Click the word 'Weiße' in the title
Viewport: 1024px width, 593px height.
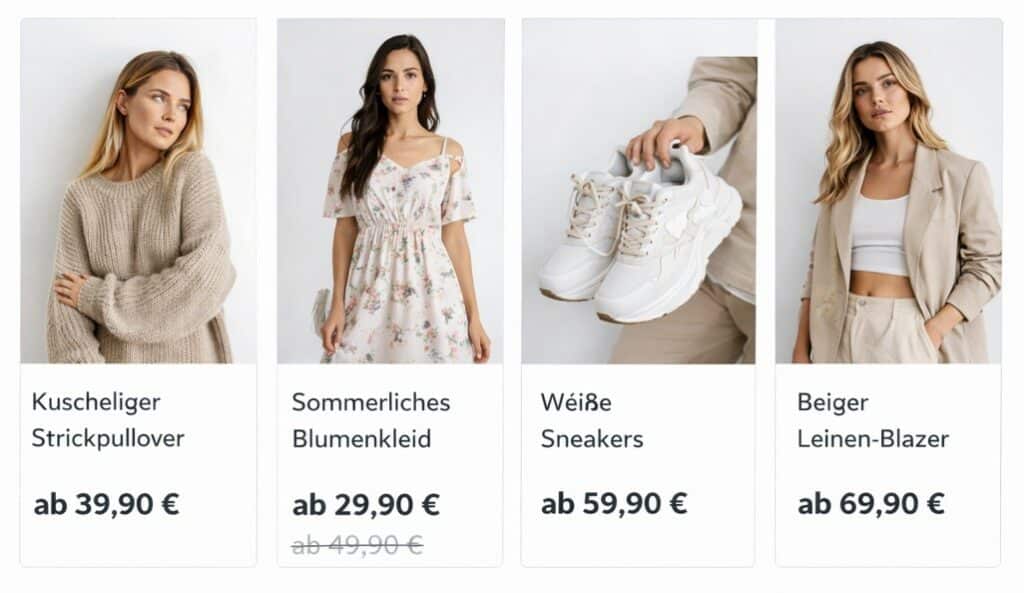coord(576,402)
